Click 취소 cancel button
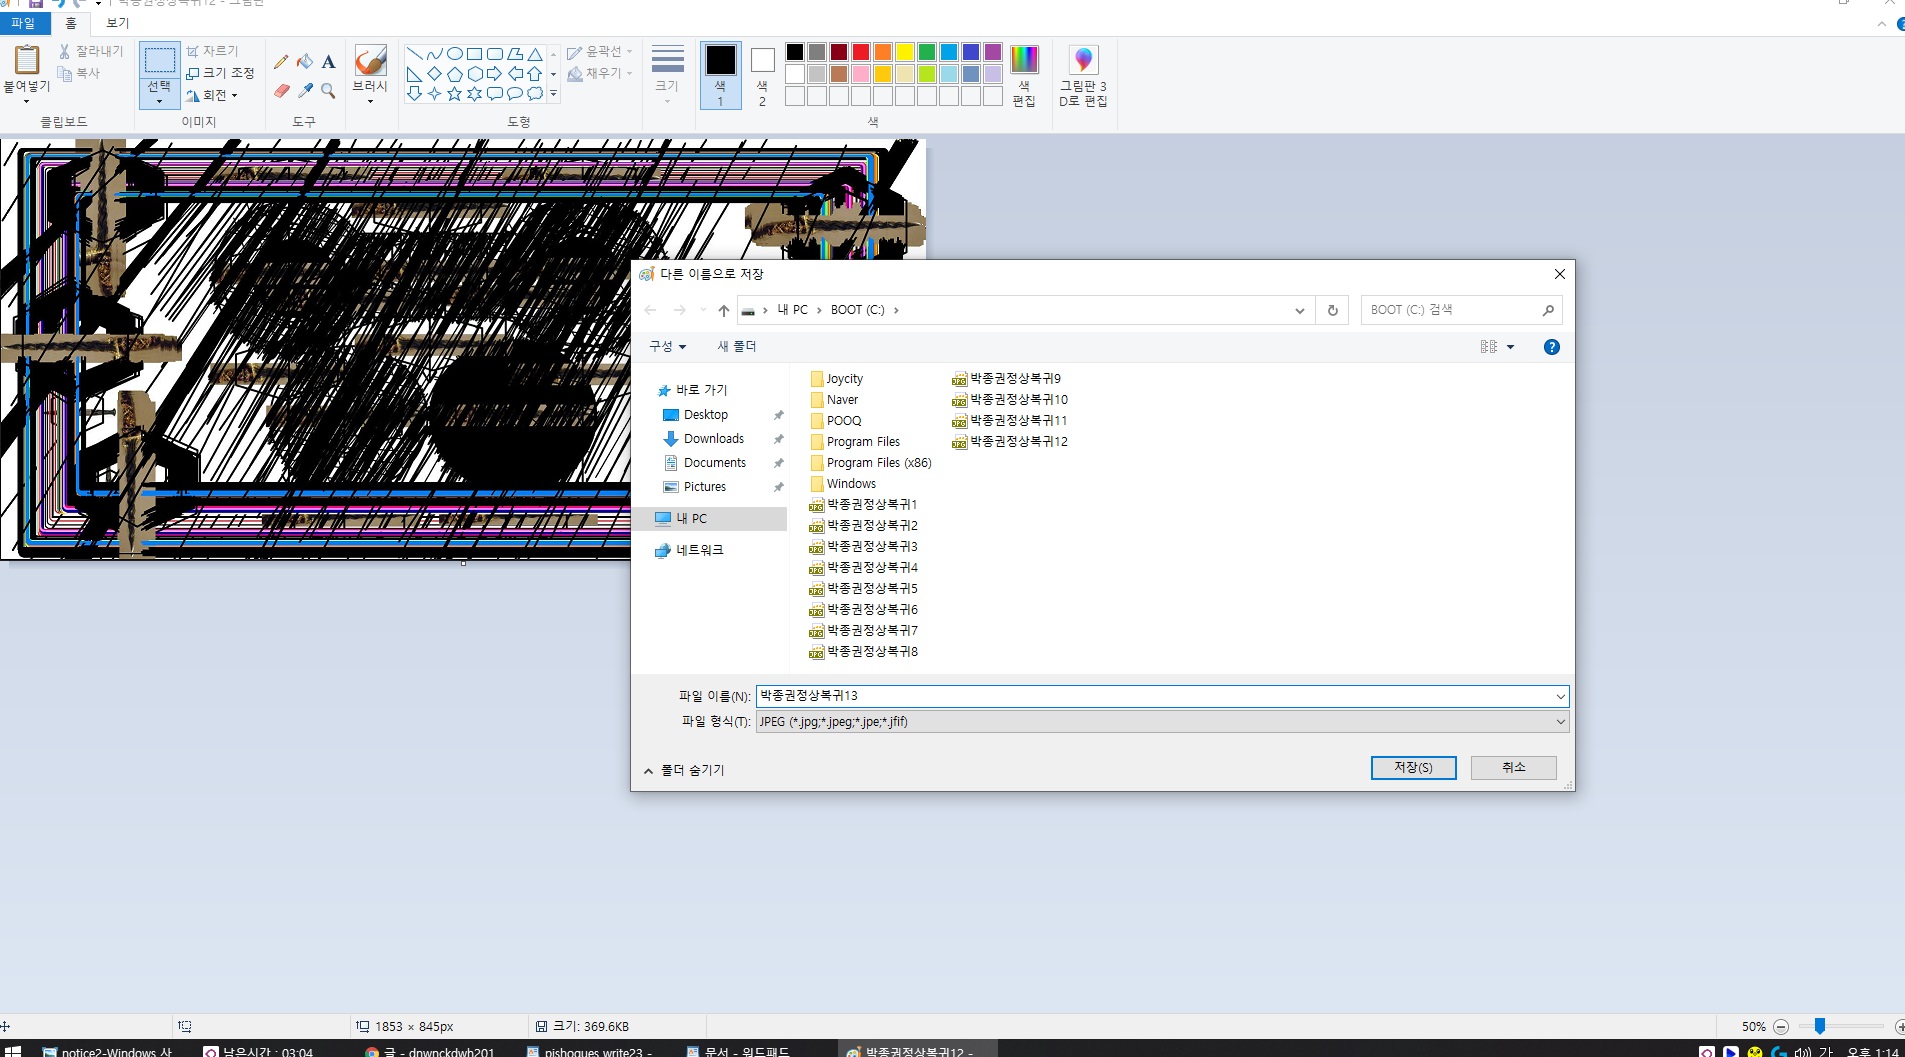This screenshot has width=1905, height=1057. click(1513, 767)
